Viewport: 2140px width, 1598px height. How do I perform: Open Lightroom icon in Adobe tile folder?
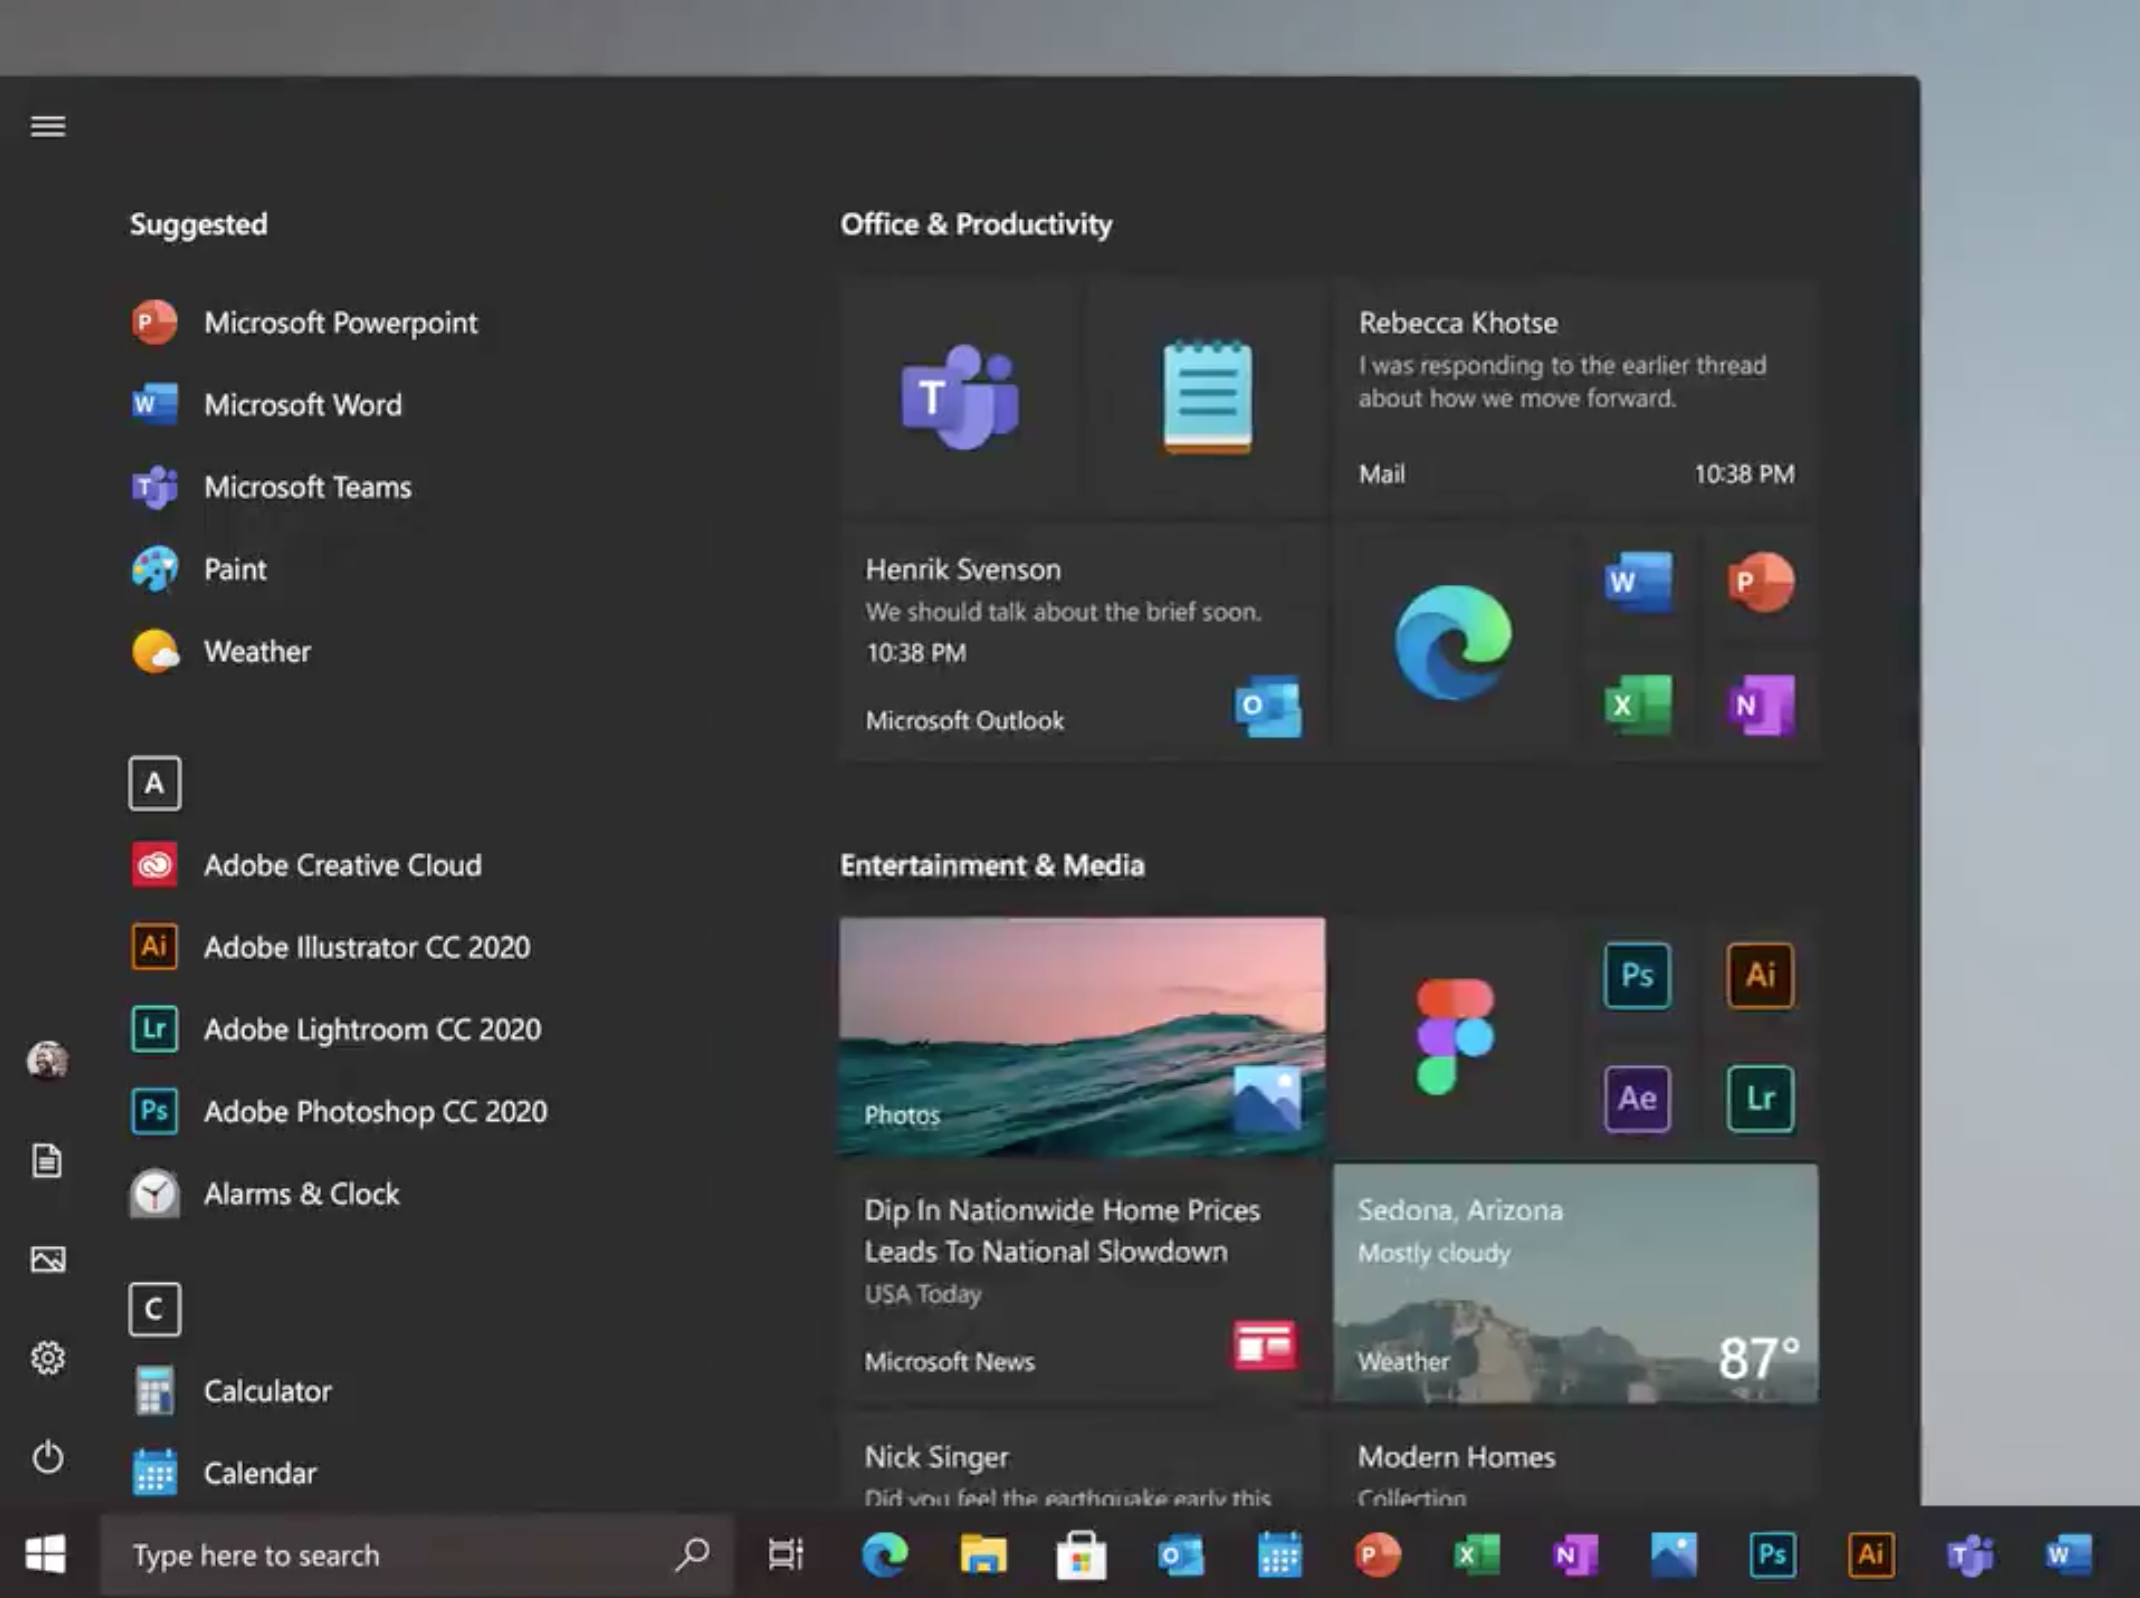[x=1760, y=1098]
